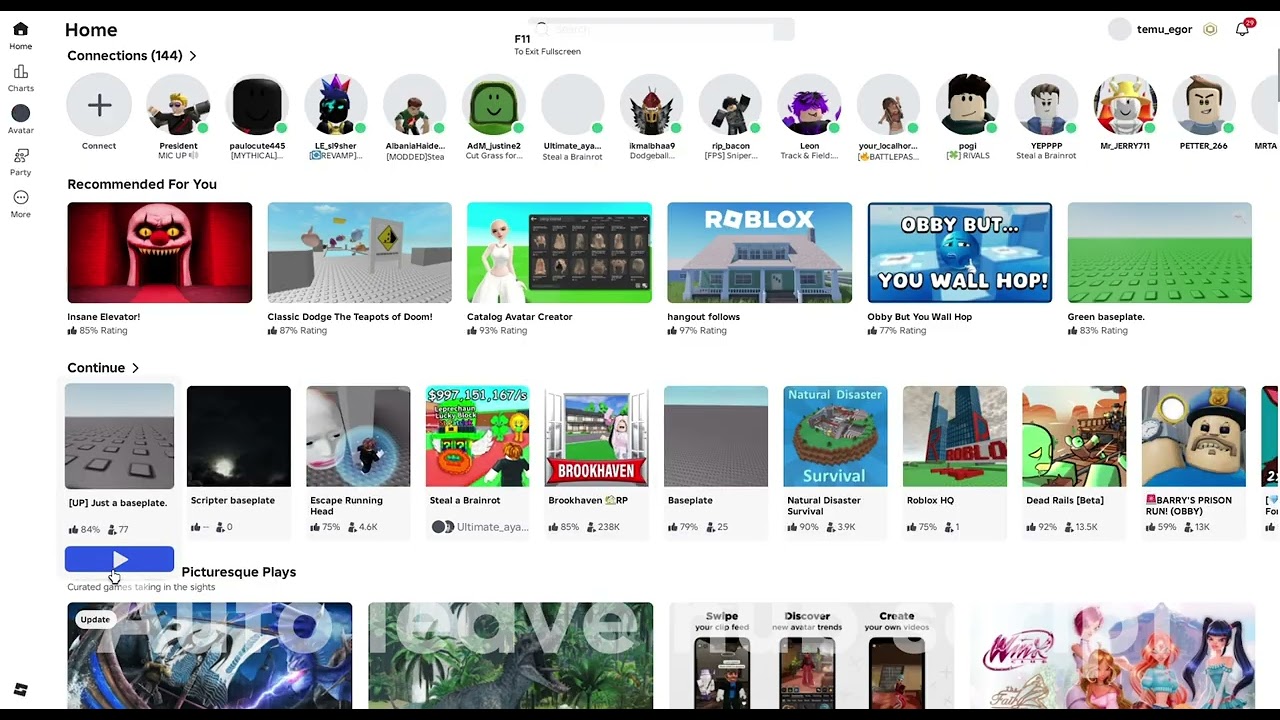Open the Green baseplate. thumbnail
Viewport: 1280px width, 720px height.
pos(1160,253)
